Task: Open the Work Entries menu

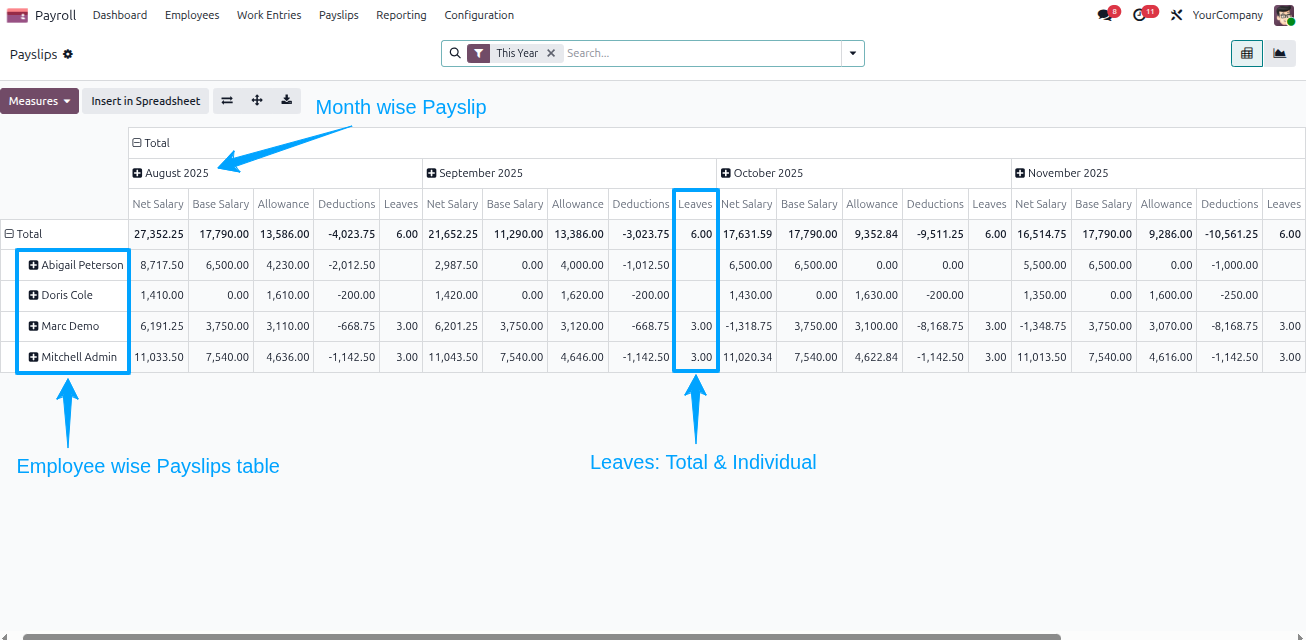Action: (269, 15)
